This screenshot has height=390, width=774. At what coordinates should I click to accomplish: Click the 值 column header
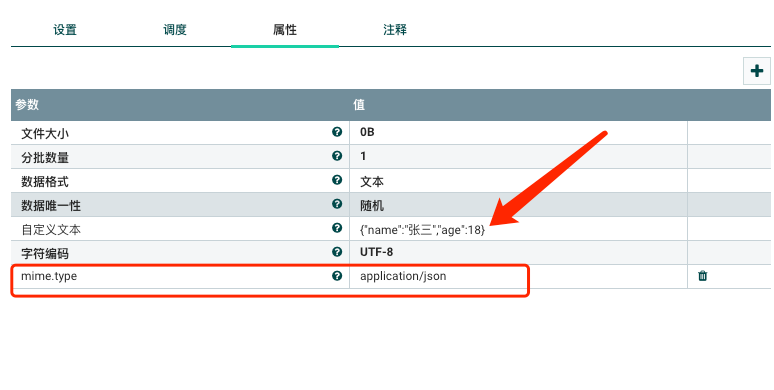(359, 105)
